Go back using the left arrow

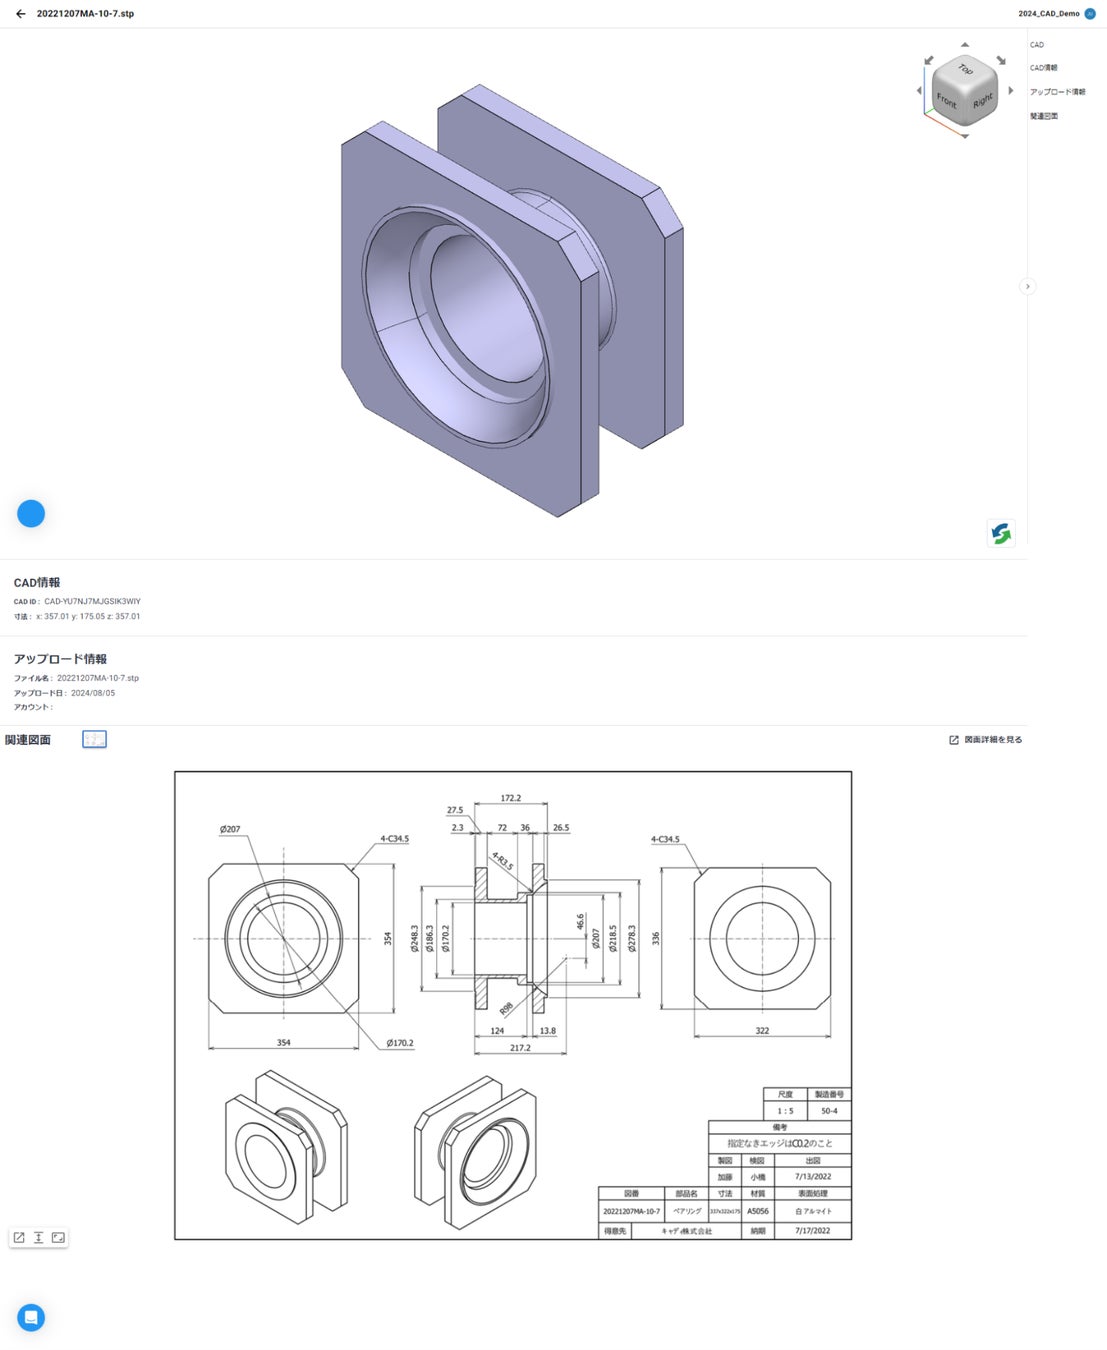20,14
